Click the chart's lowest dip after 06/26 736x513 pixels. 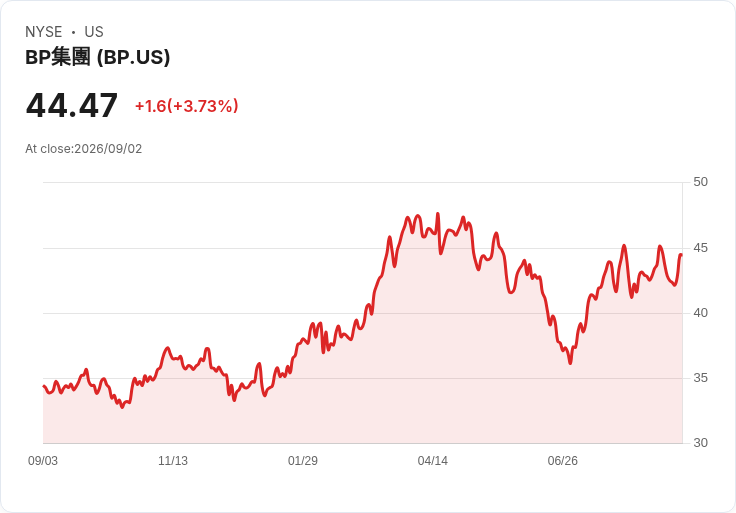[x=570, y=363]
